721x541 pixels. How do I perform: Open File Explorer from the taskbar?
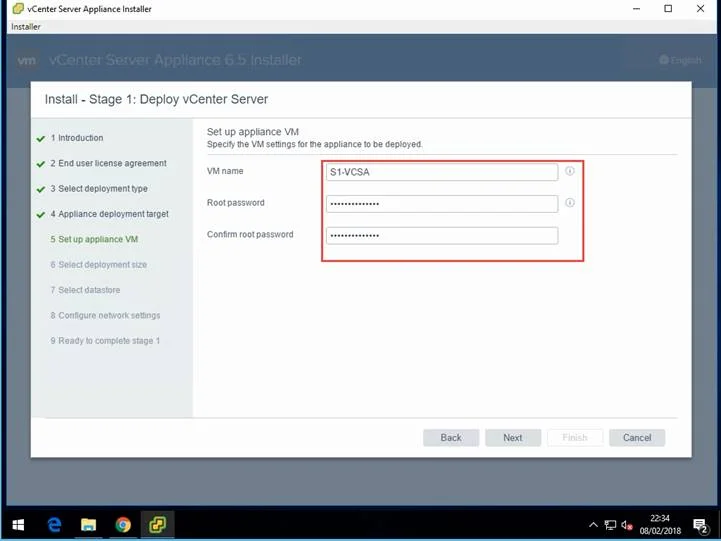(x=88, y=524)
